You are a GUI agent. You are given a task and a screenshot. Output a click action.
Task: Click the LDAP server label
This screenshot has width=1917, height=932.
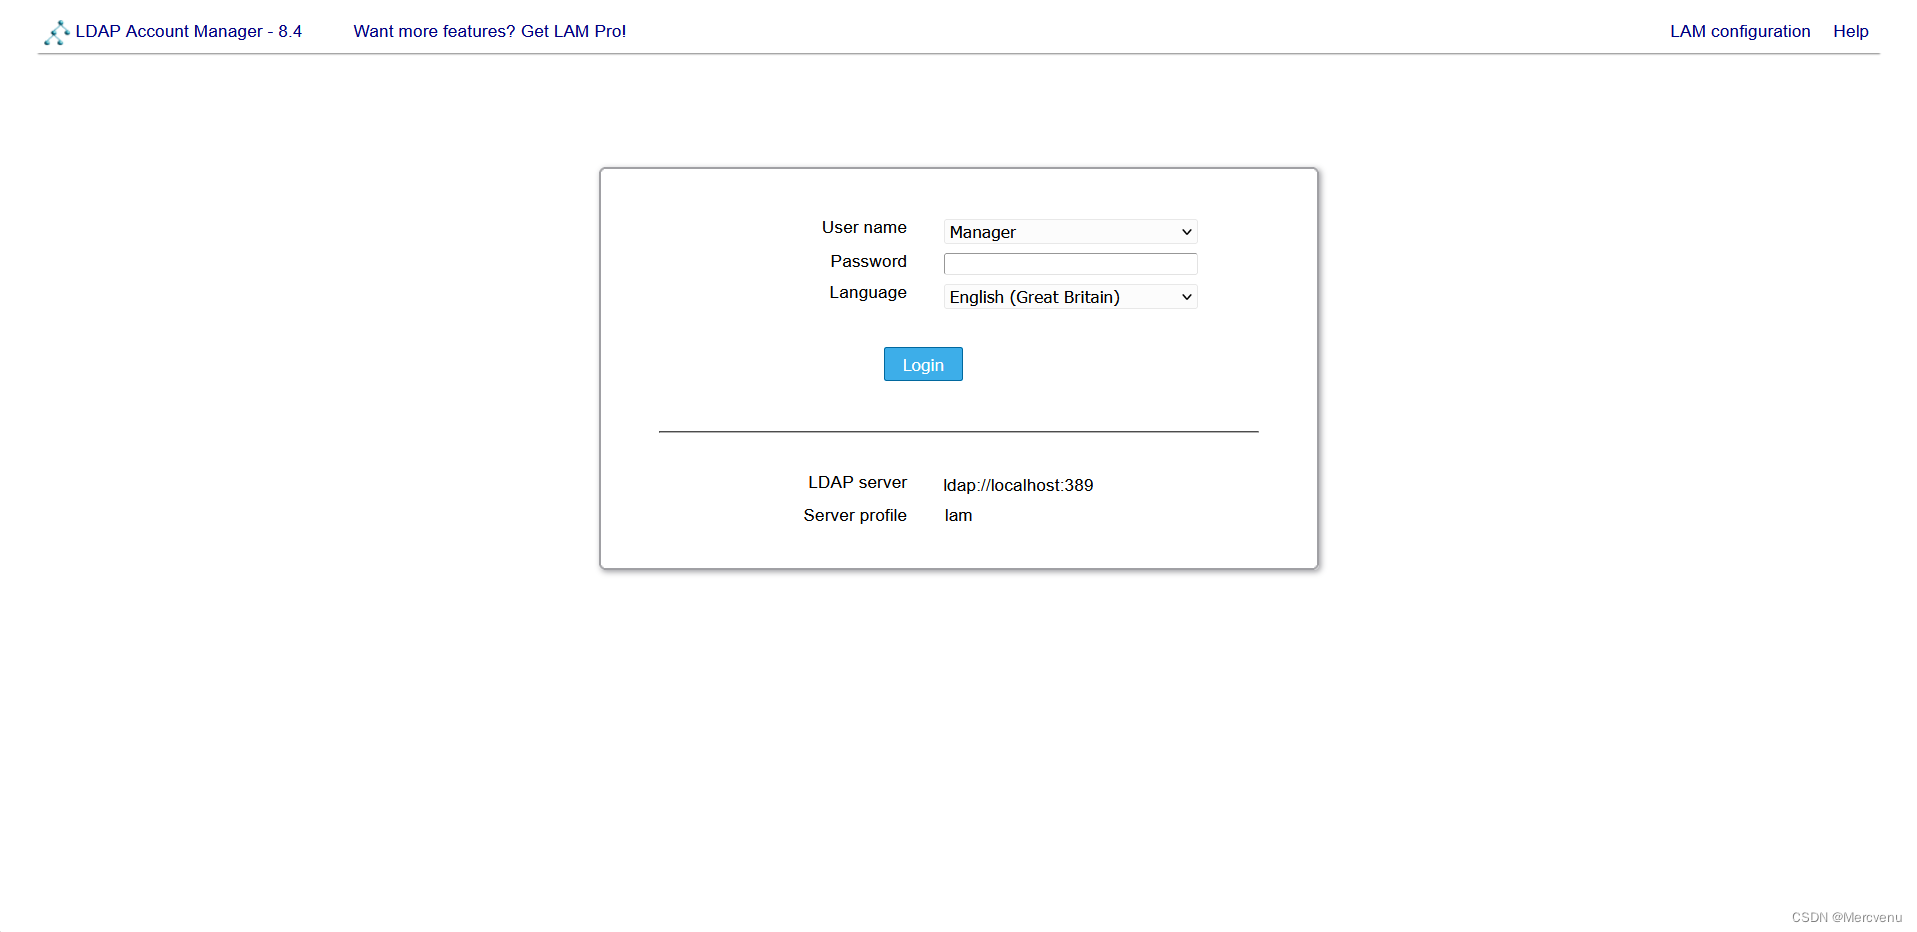pyautogui.click(x=857, y=482)
